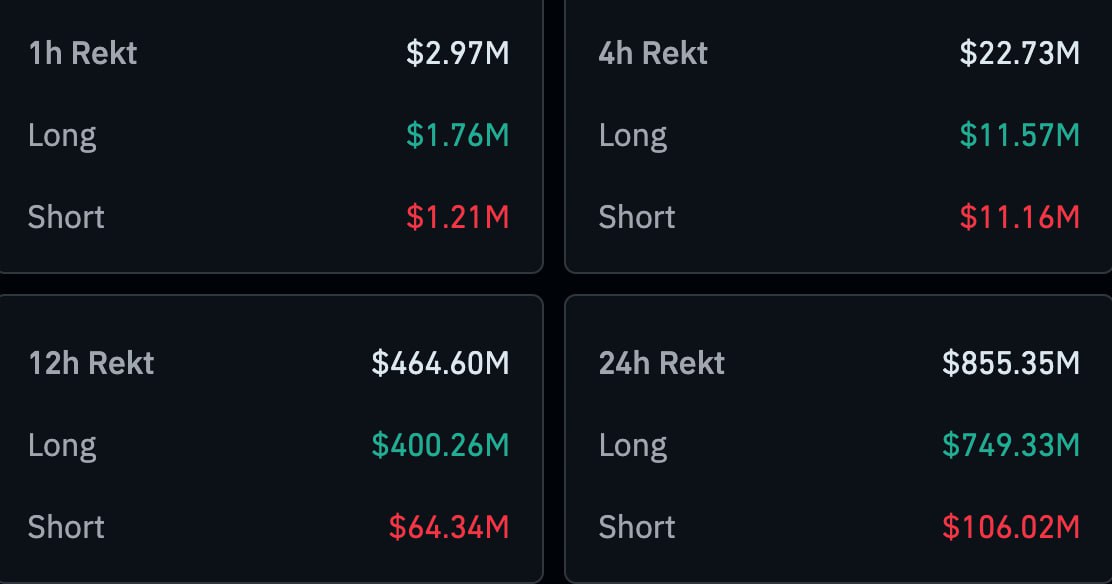Select the $400.26M long value
Screen dimensions: 1112x584
tap(440, 445)
